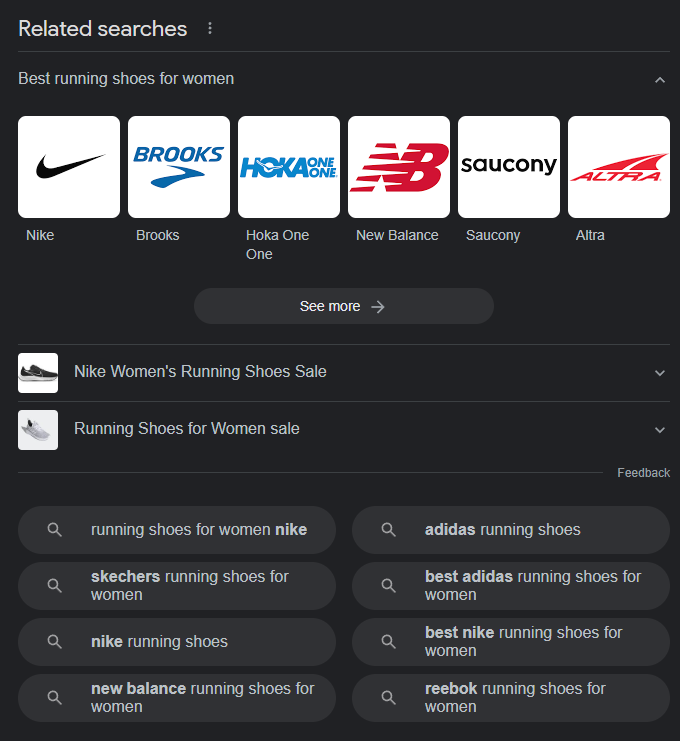This screenshot has height=741, width=680.
Task: Click magnifier icon beside best nike suggestion
Action: (388, 642)
